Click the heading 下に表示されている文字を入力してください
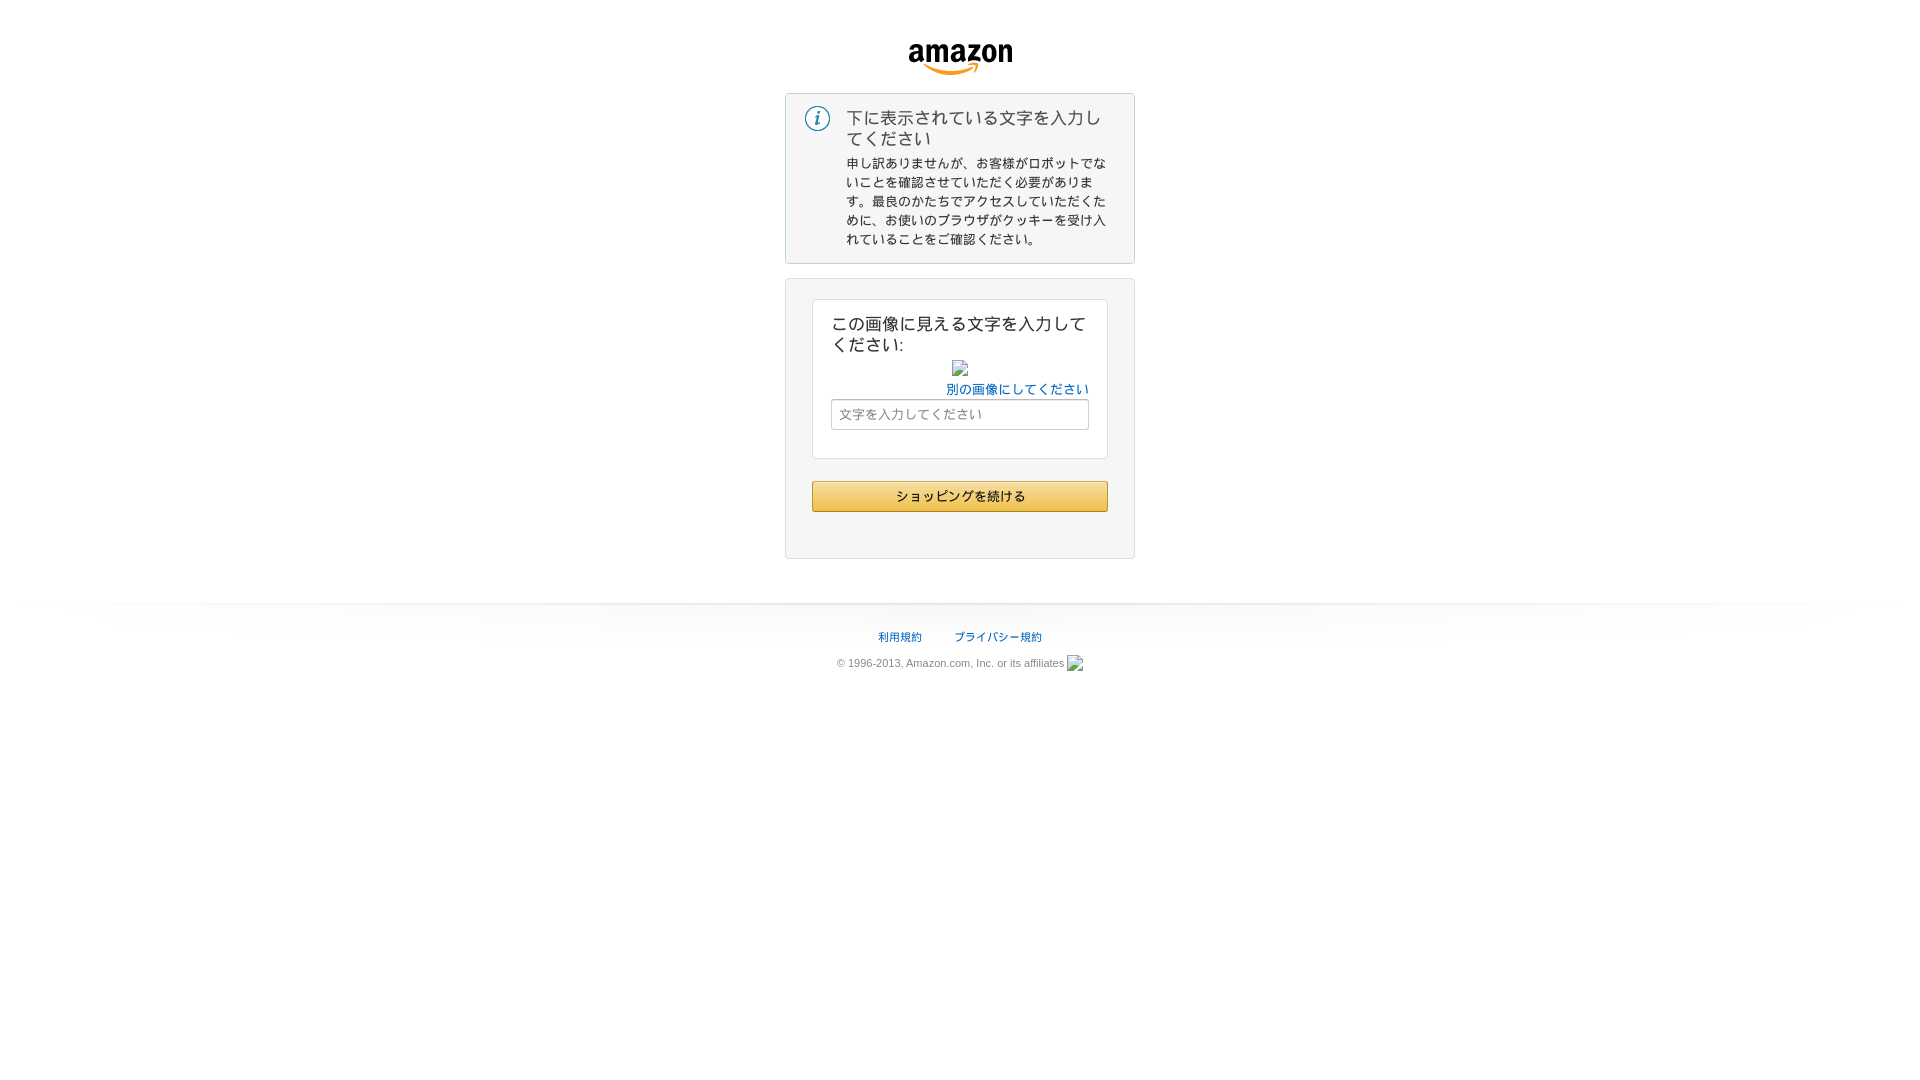The image size is (1920, 1080). coord(974,128)
